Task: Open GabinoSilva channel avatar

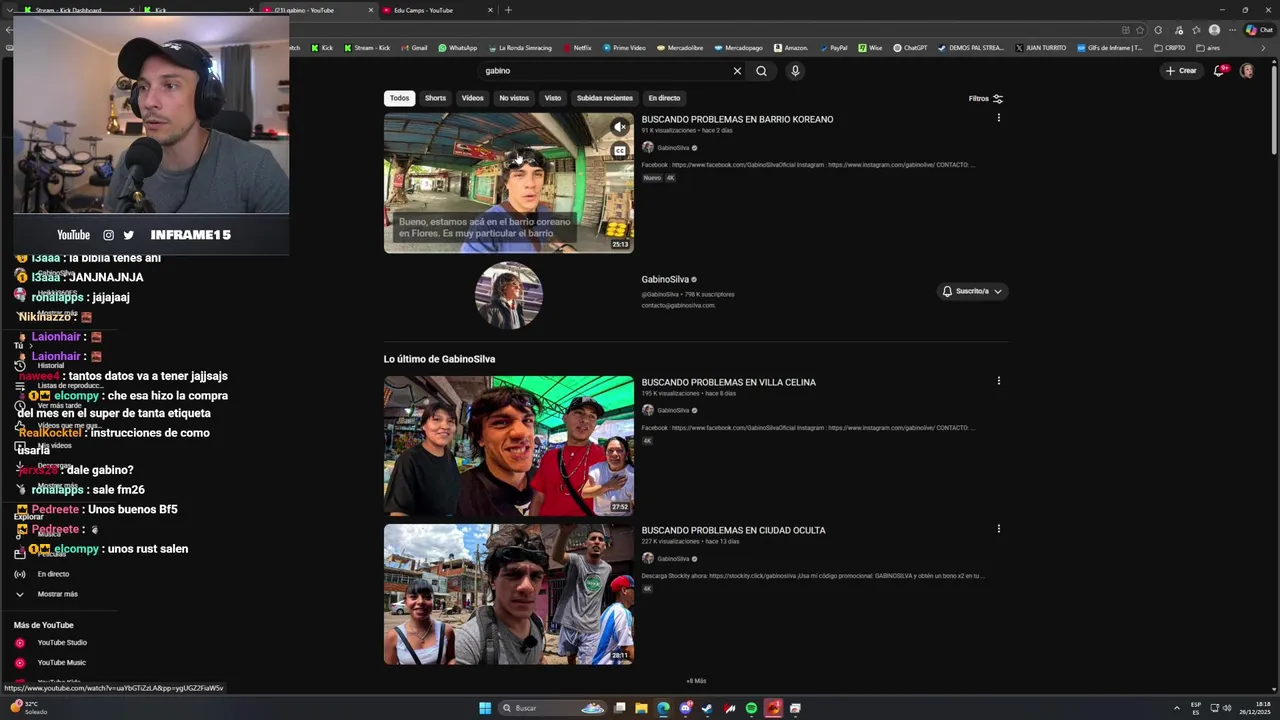Action: [509, 295]
